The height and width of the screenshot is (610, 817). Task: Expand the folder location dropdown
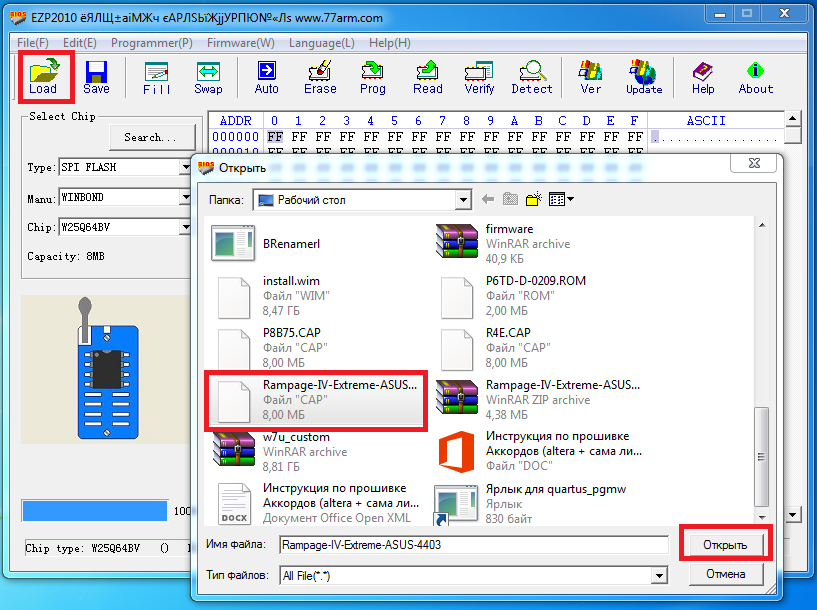coord(463,200)
